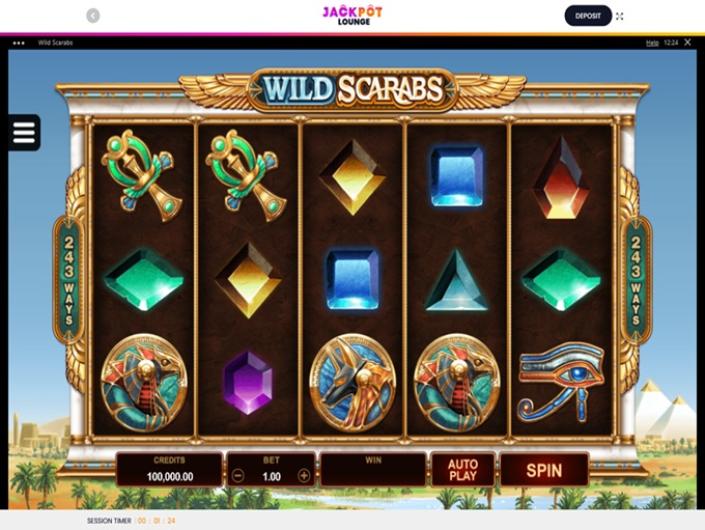
Task: Click the session timer at the bottom
Action: [x=131, y=521]
